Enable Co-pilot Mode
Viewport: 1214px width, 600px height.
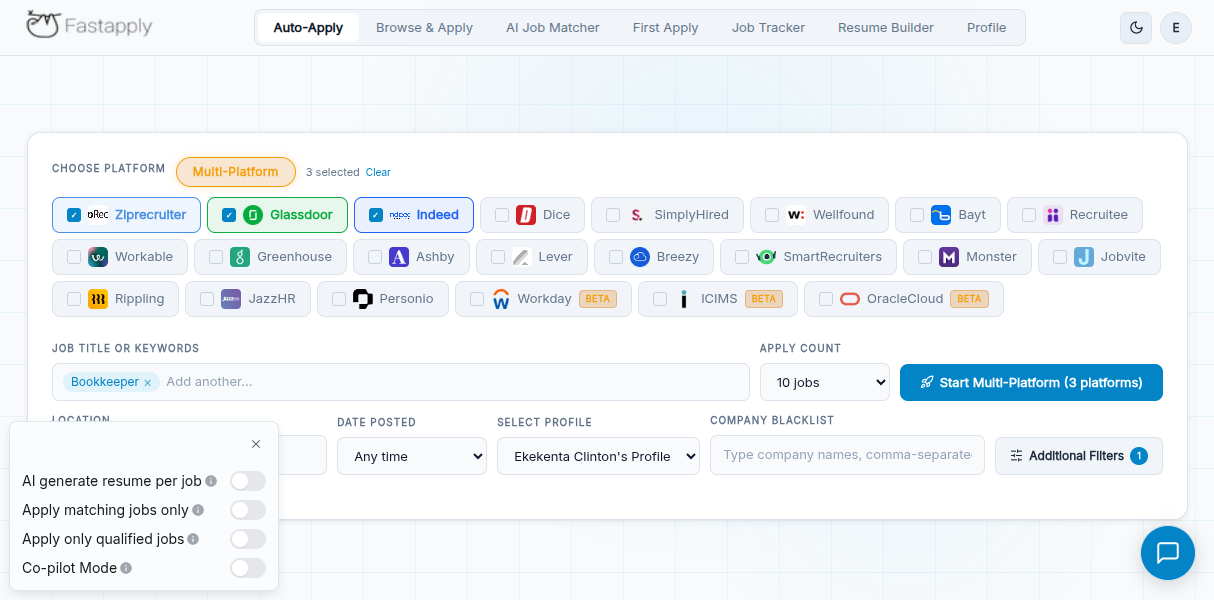pyautogui.click(x=248, y=568)
